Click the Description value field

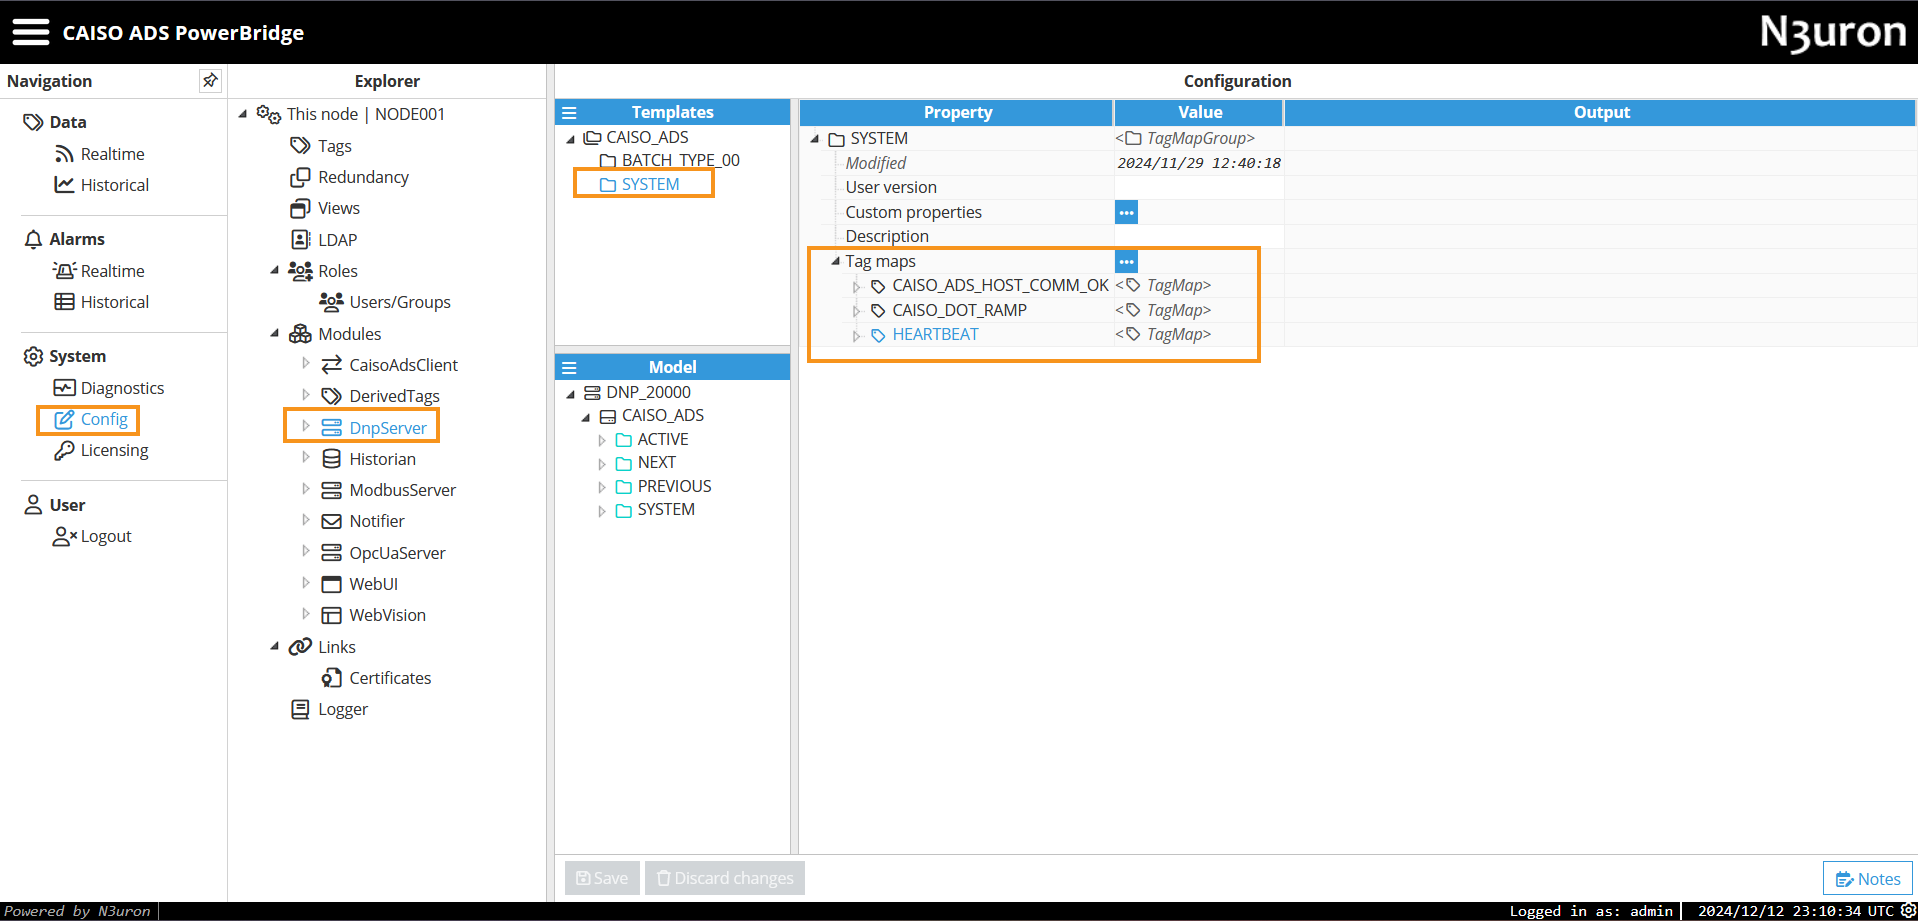coord(1199,236)
